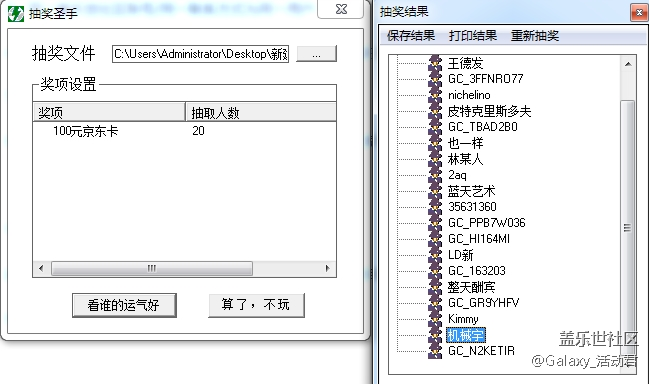Select winner LD新 in results list
The height and width of the screenshot is (384, 649).
pyautogui.click(x=461, y=254)
